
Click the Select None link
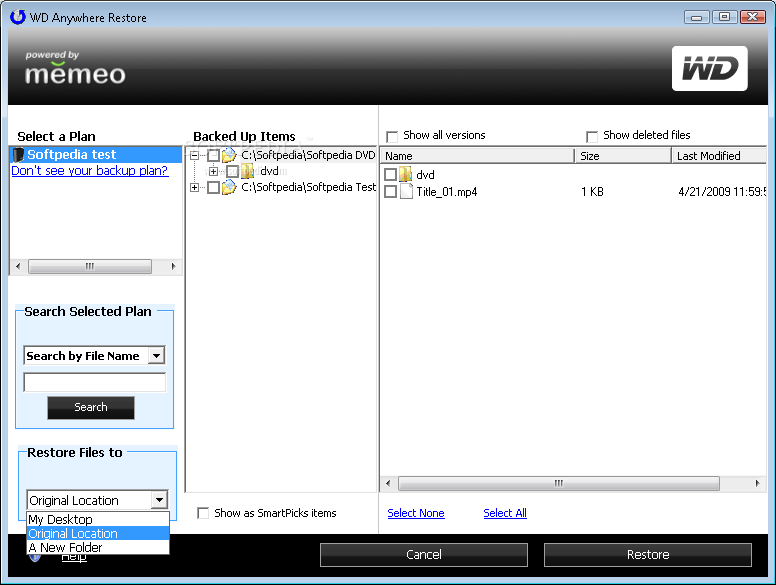tap(416, 513)
